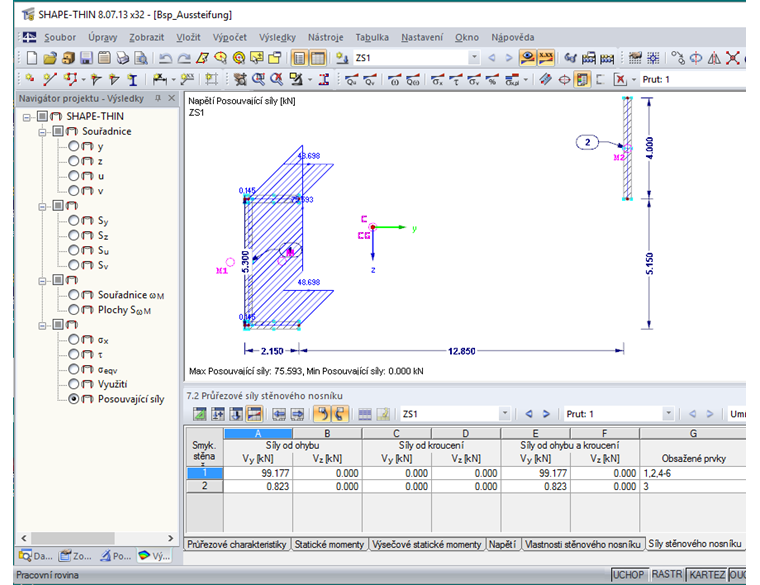Select the Využití radio button

(x=74, y=384)
